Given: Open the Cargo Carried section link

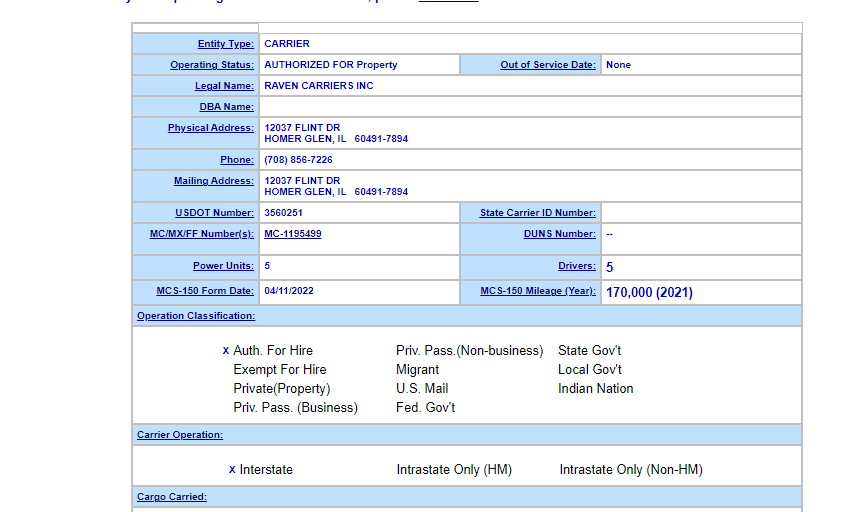Looking at the screenshot, I should (x=172, y=497).
